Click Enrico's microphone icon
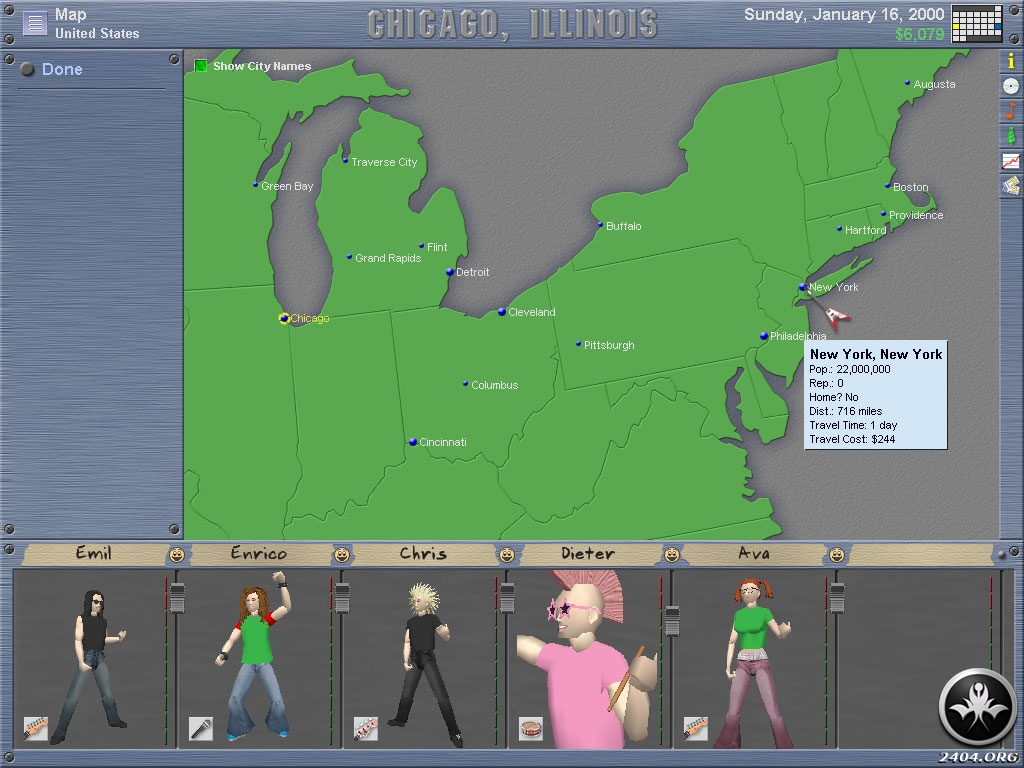1024x768 pixels. coord(201,727)
